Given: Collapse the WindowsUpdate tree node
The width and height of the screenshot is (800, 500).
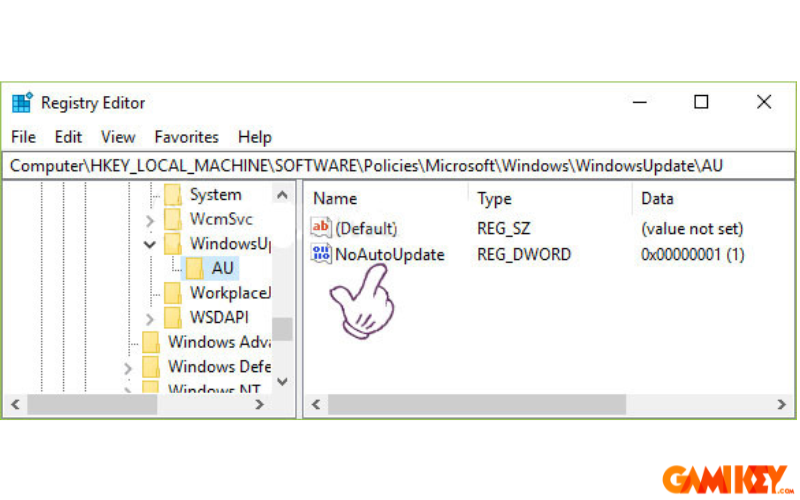Looking at the screenshot, I should pos(149,244).
